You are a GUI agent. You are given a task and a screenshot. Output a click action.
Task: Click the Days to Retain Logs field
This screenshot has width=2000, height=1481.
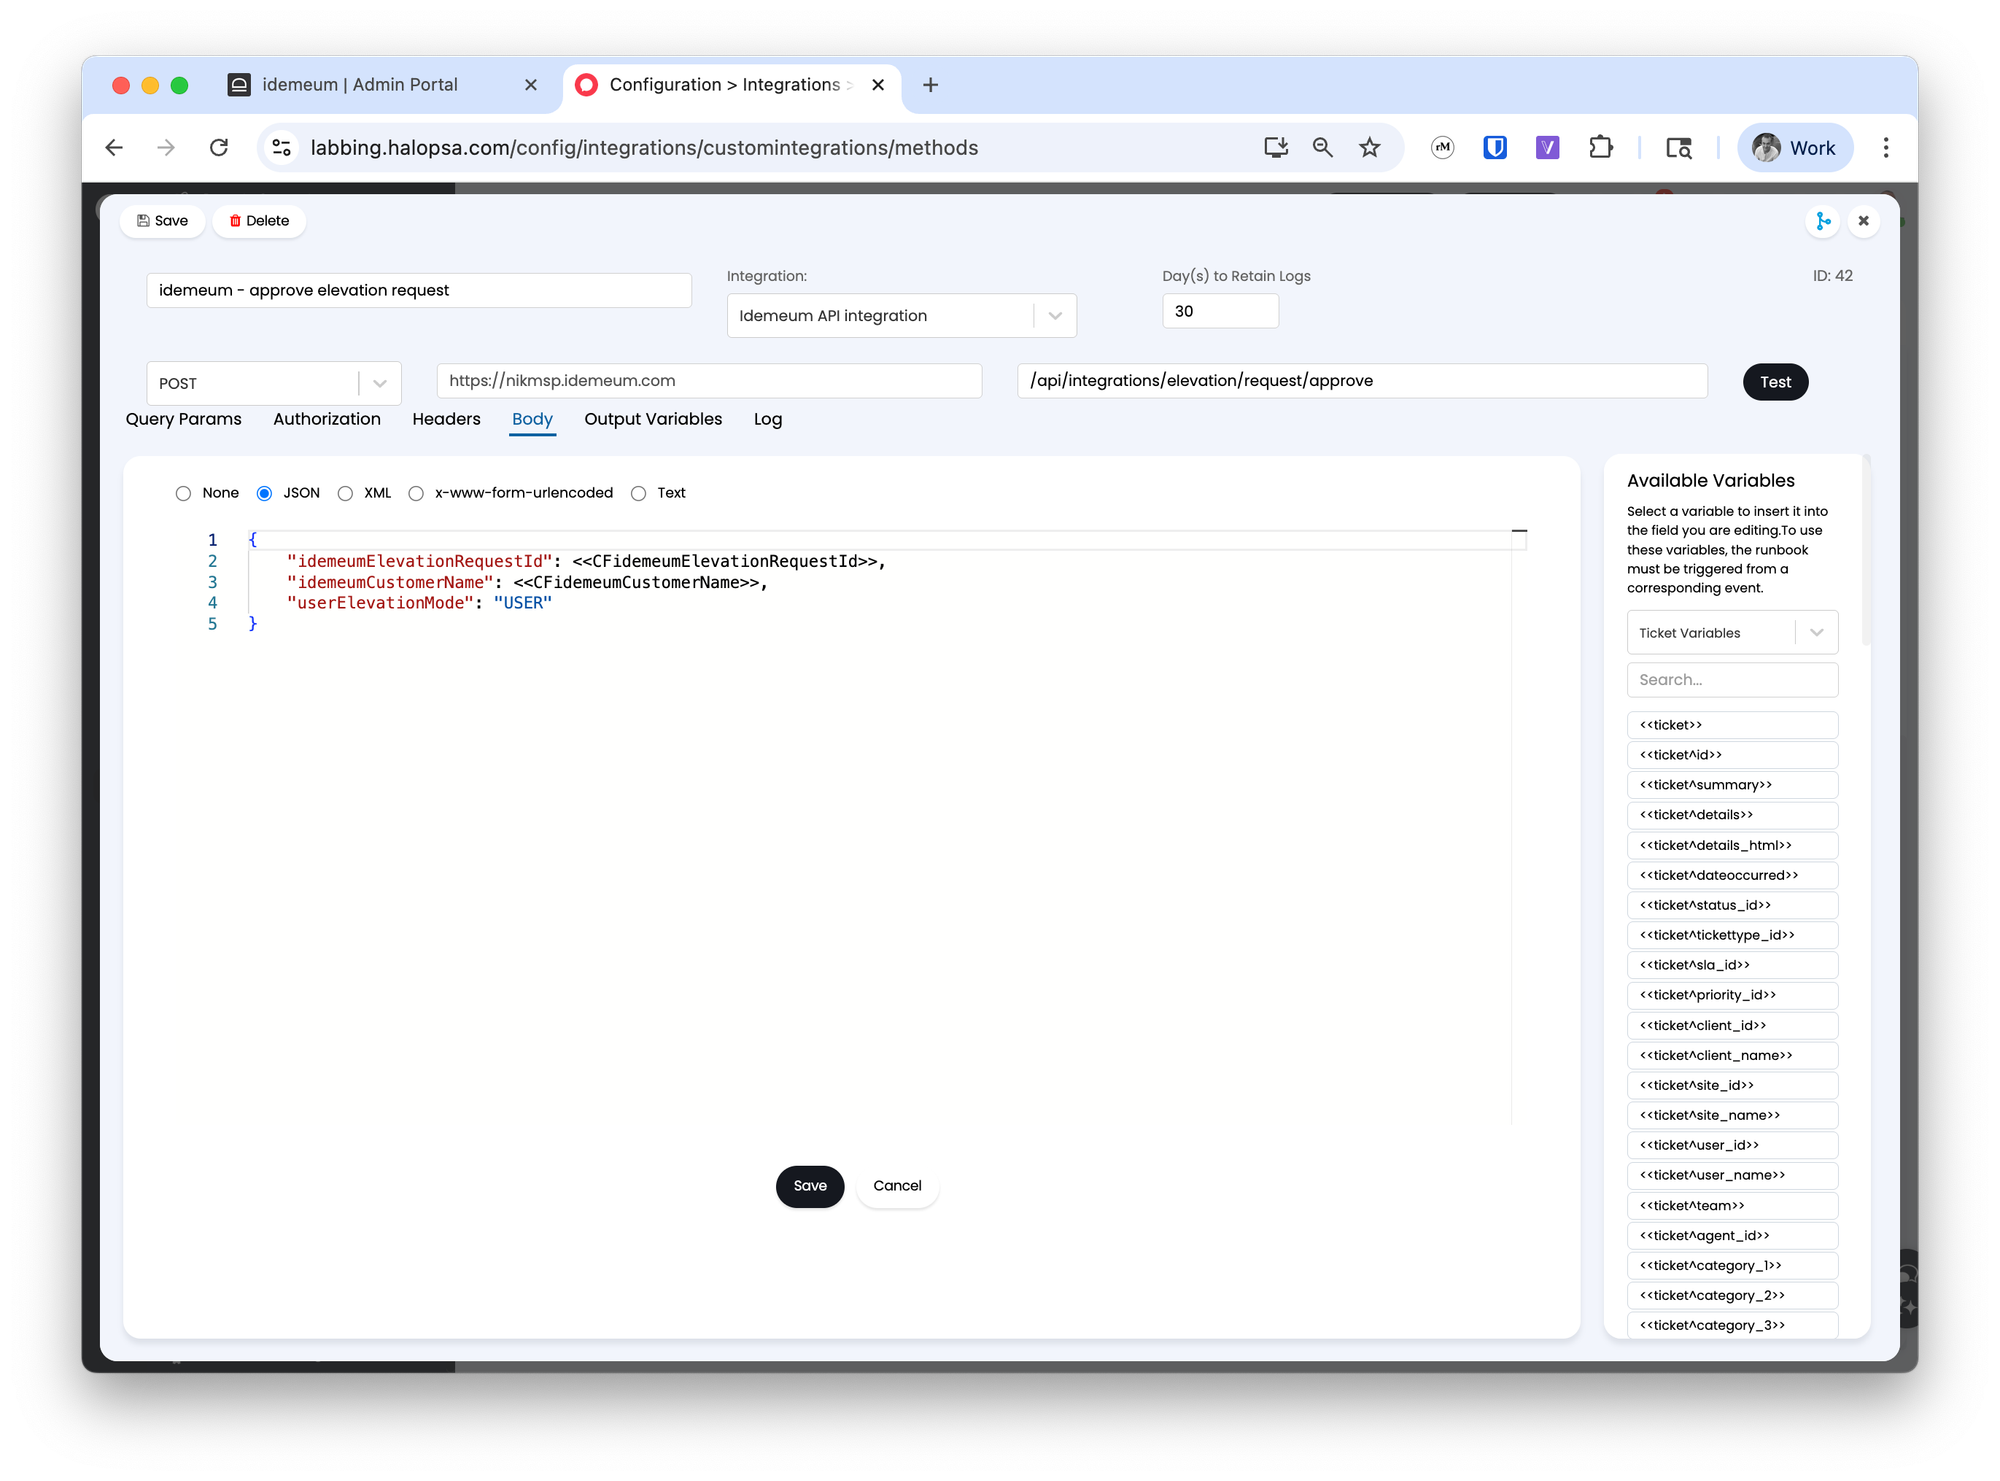click(1220, 311)
